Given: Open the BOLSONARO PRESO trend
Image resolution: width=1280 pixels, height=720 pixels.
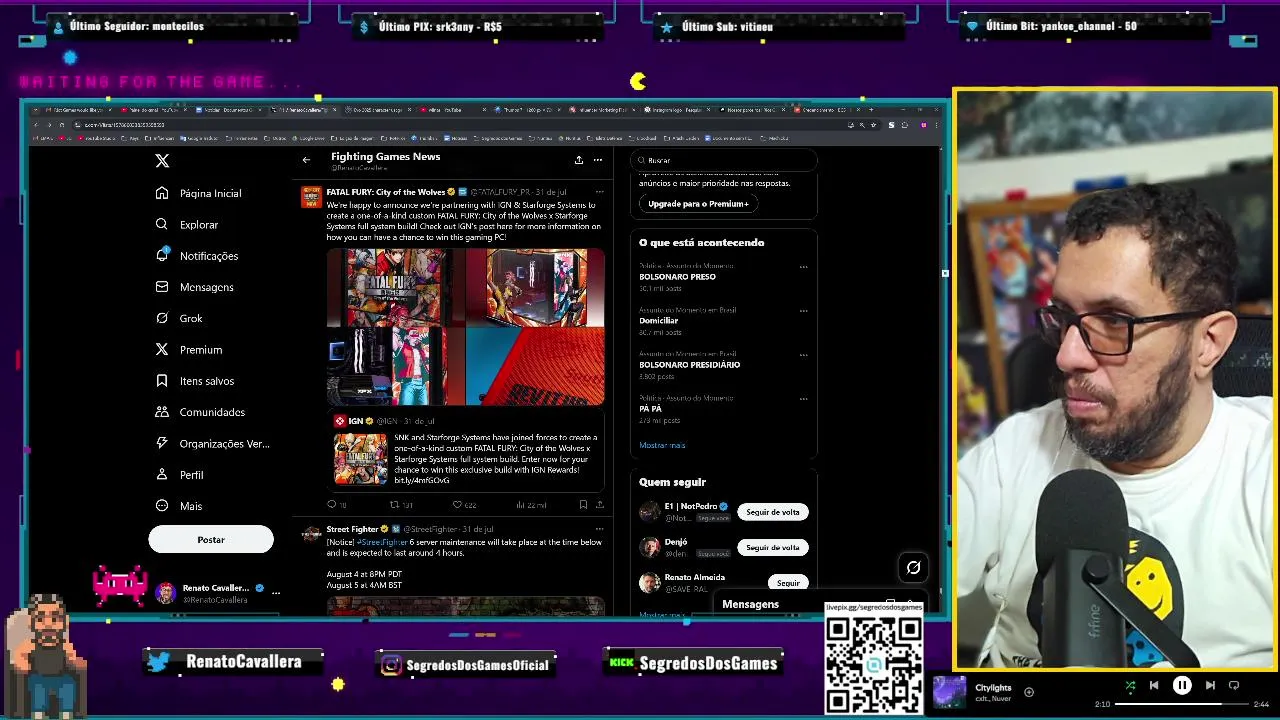Looking at the screenshot, I should coord(677,277).
